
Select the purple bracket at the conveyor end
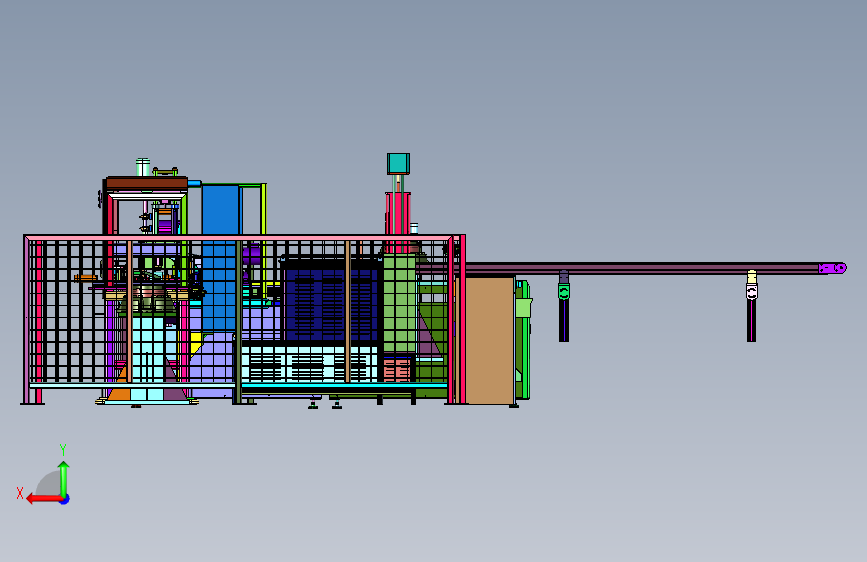tap(832, 268)
